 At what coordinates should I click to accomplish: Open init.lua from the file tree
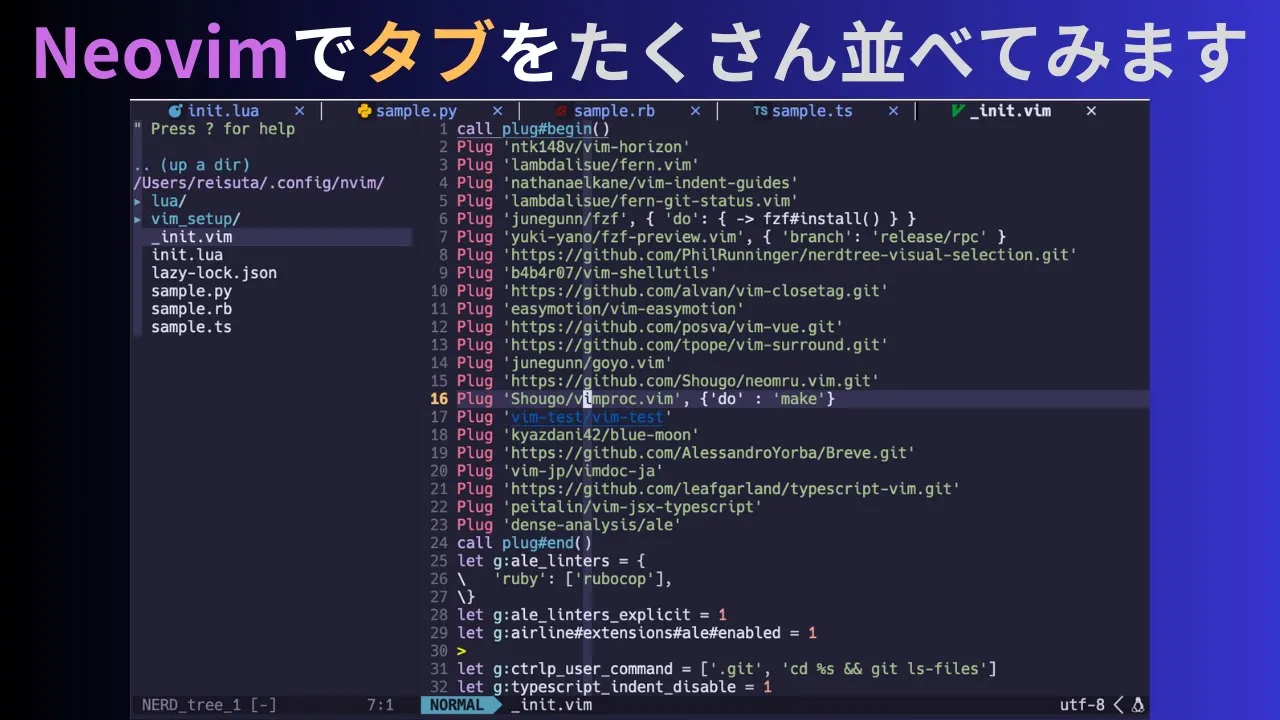coord(187,255)
